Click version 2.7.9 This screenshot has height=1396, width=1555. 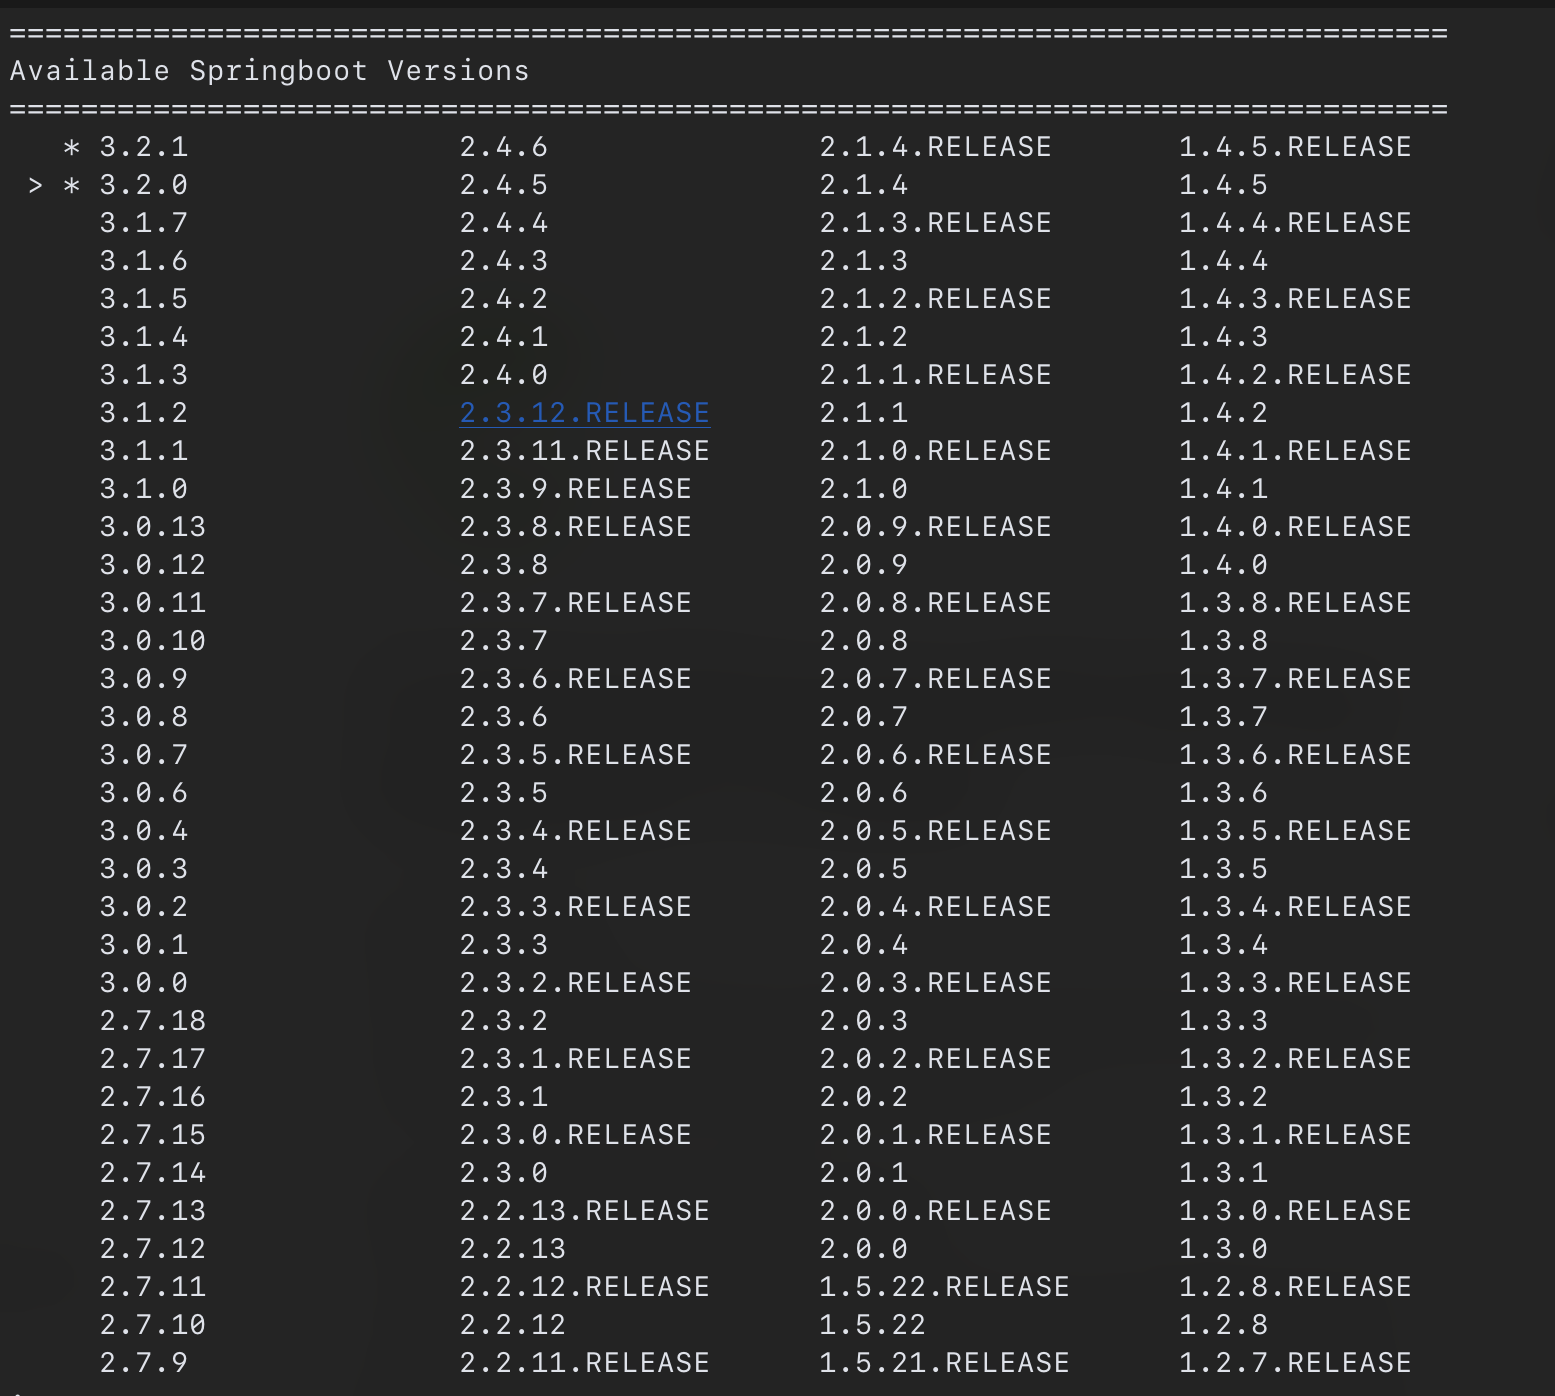(x=144, y=1363)
